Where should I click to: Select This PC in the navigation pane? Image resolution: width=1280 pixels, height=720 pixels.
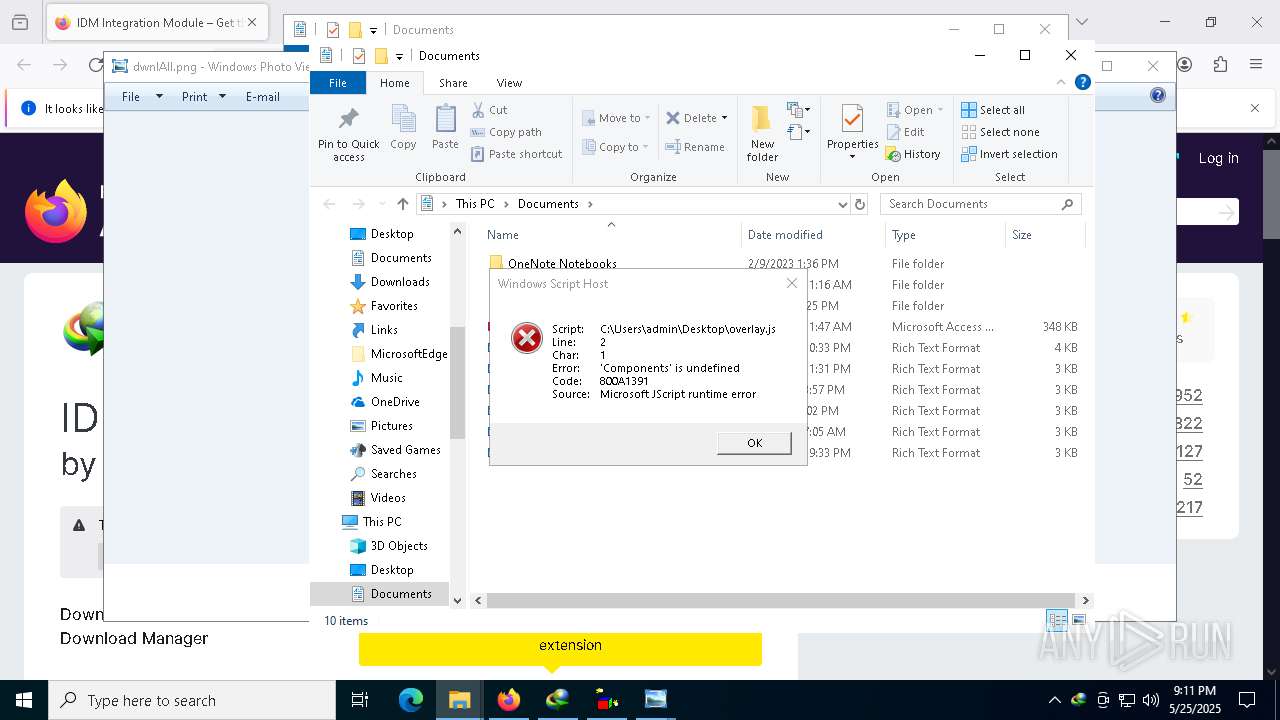click(x=381, y=522)
